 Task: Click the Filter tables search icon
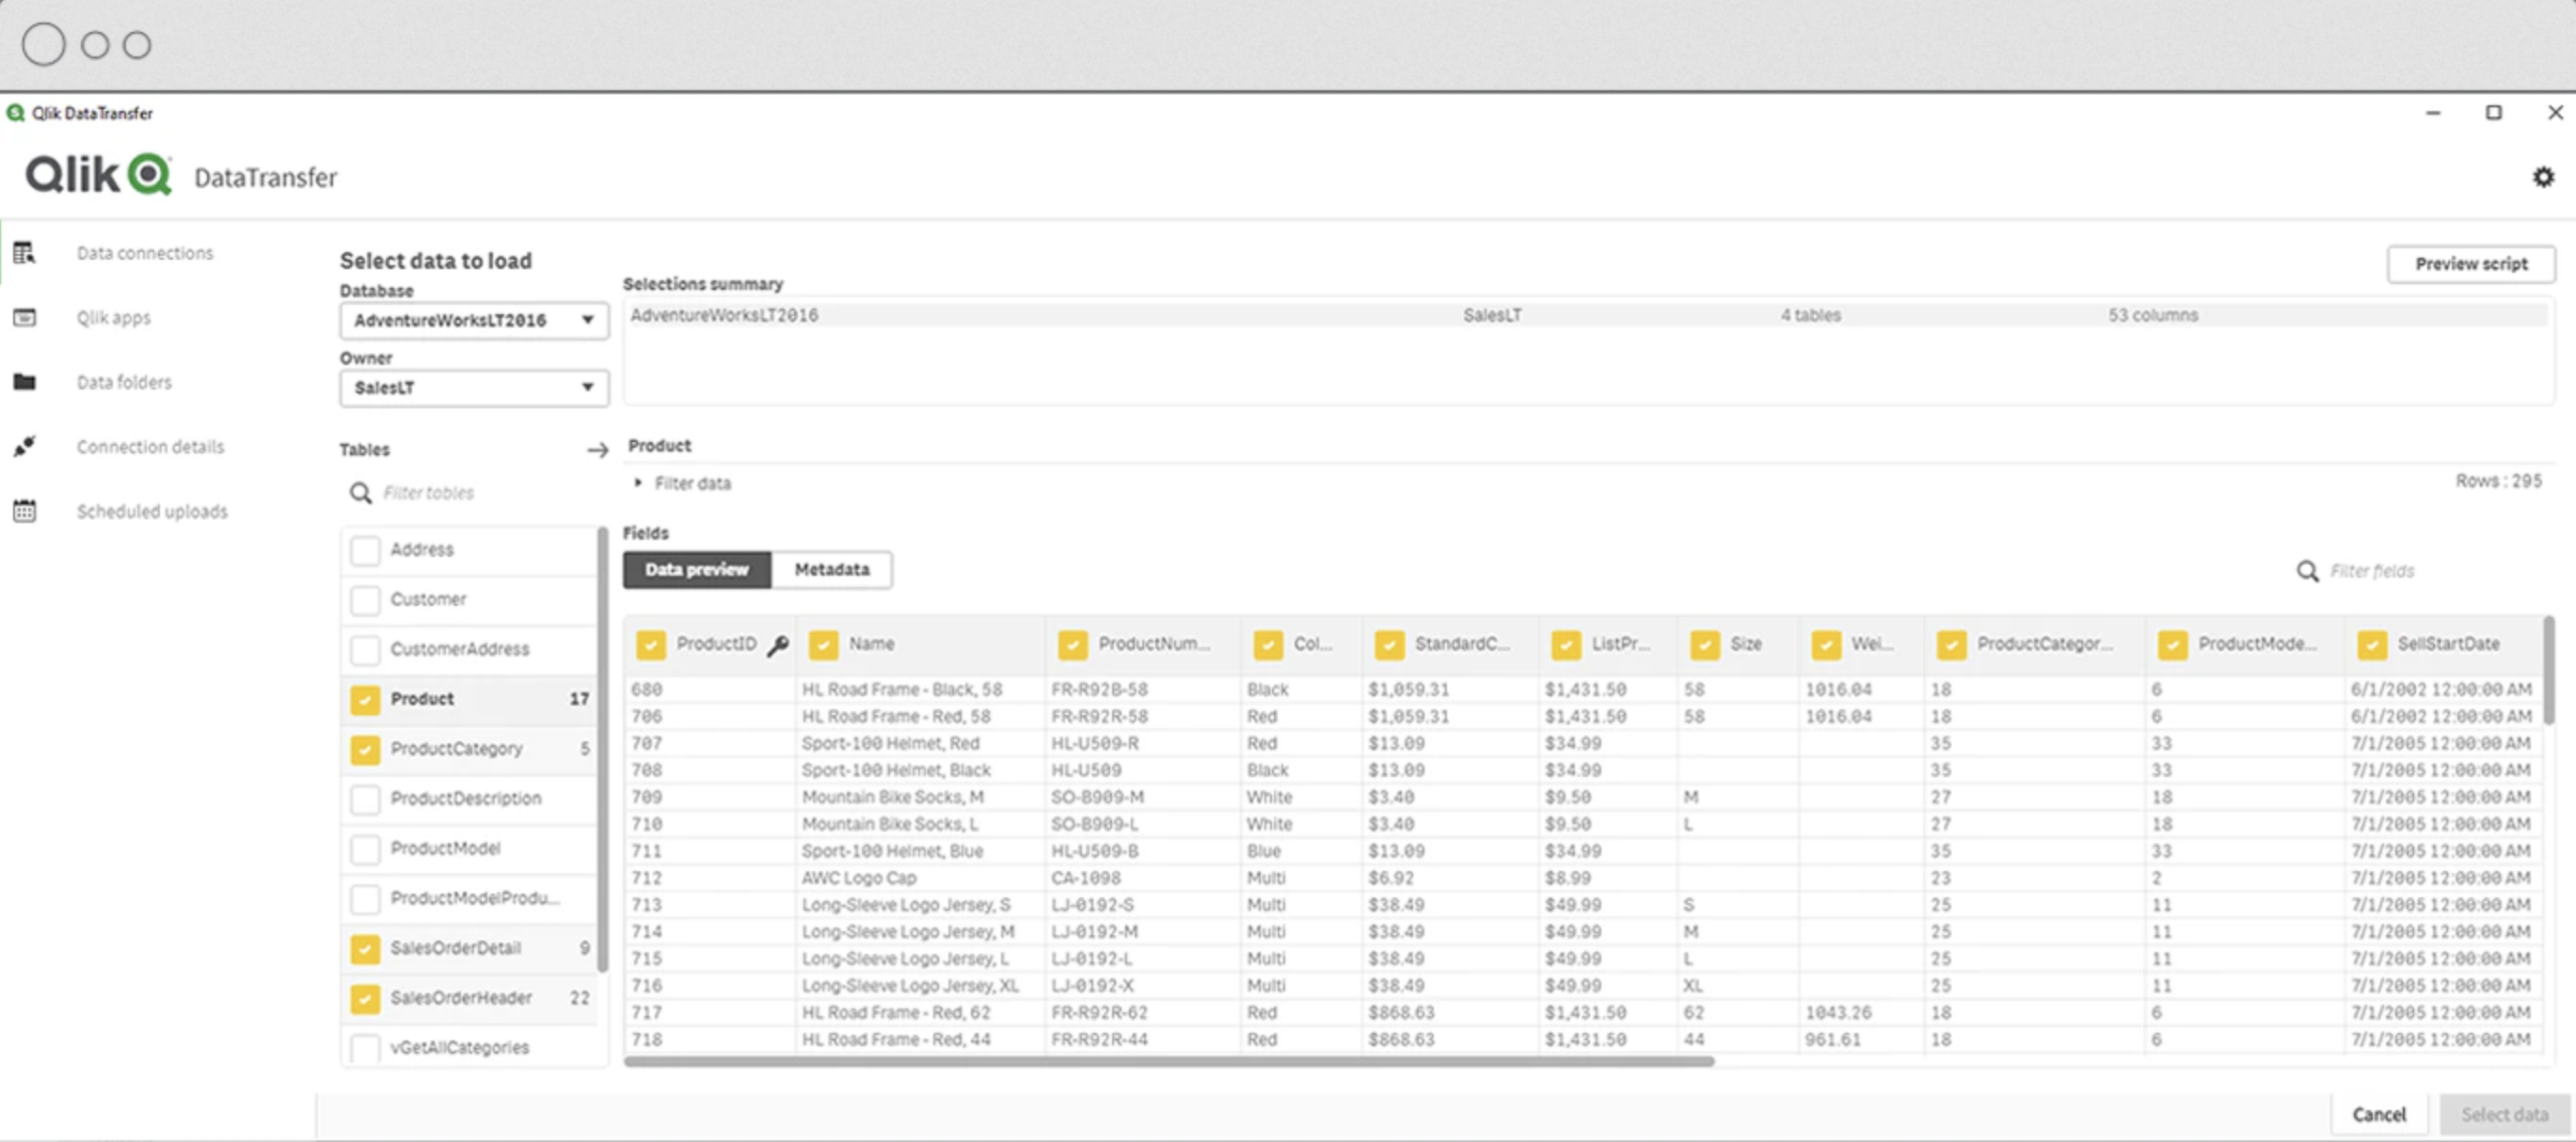[x=360, y=492]
